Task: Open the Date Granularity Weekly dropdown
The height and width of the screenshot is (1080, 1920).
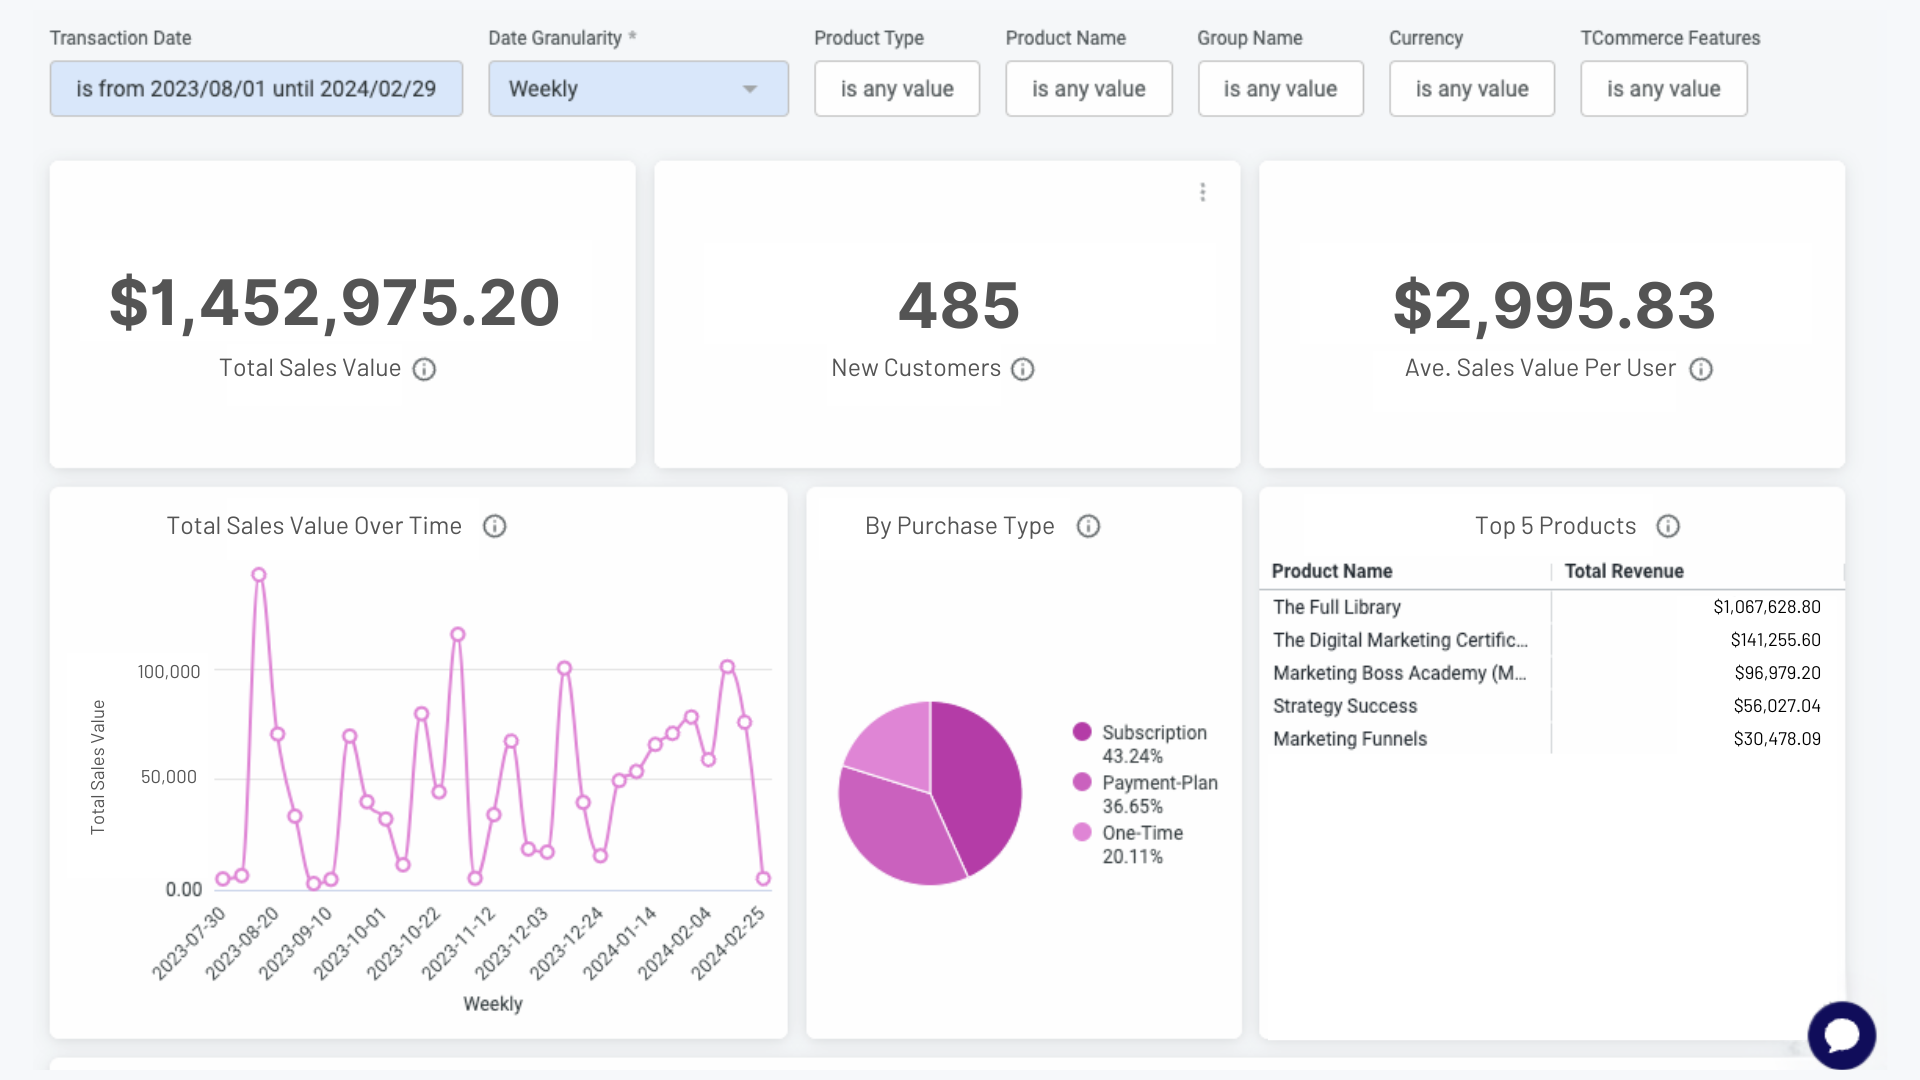Action: tap(638, 89)
